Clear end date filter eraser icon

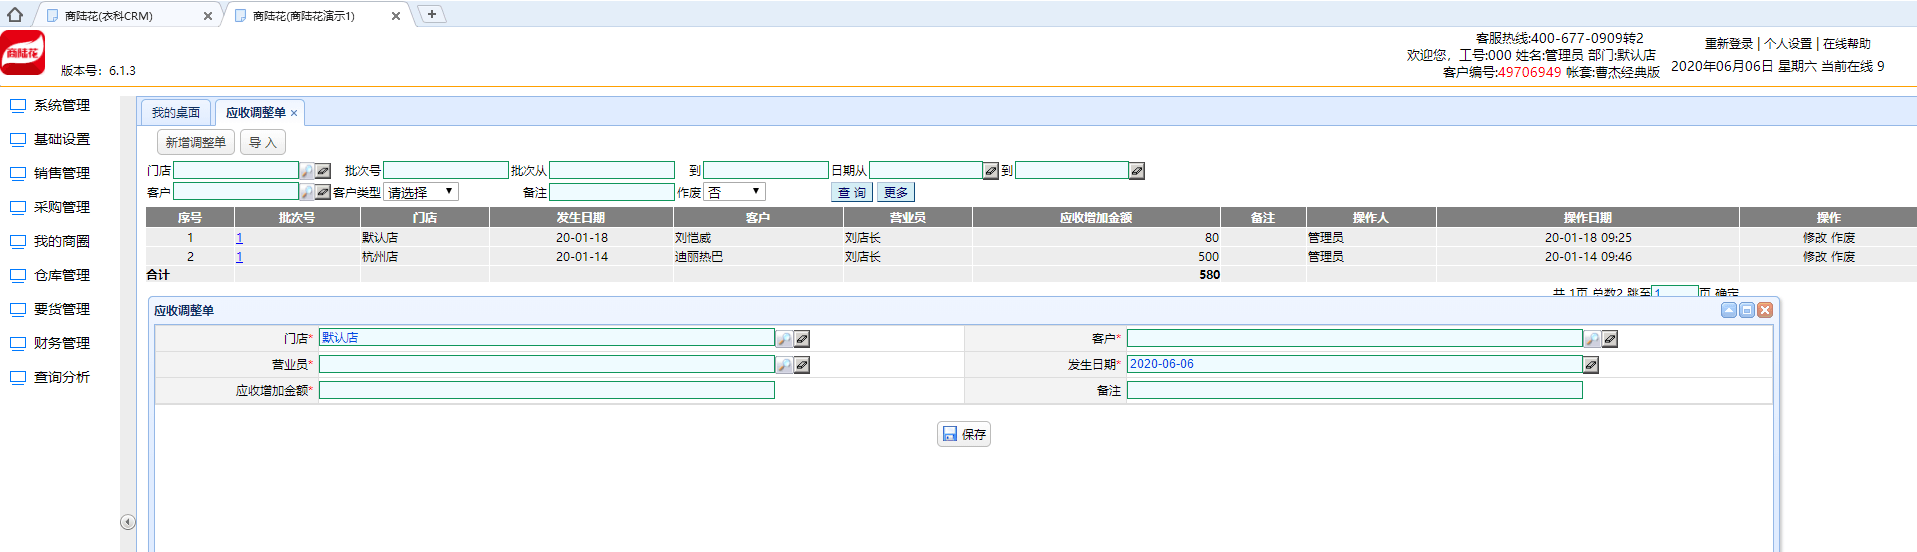pos(1137,171)
